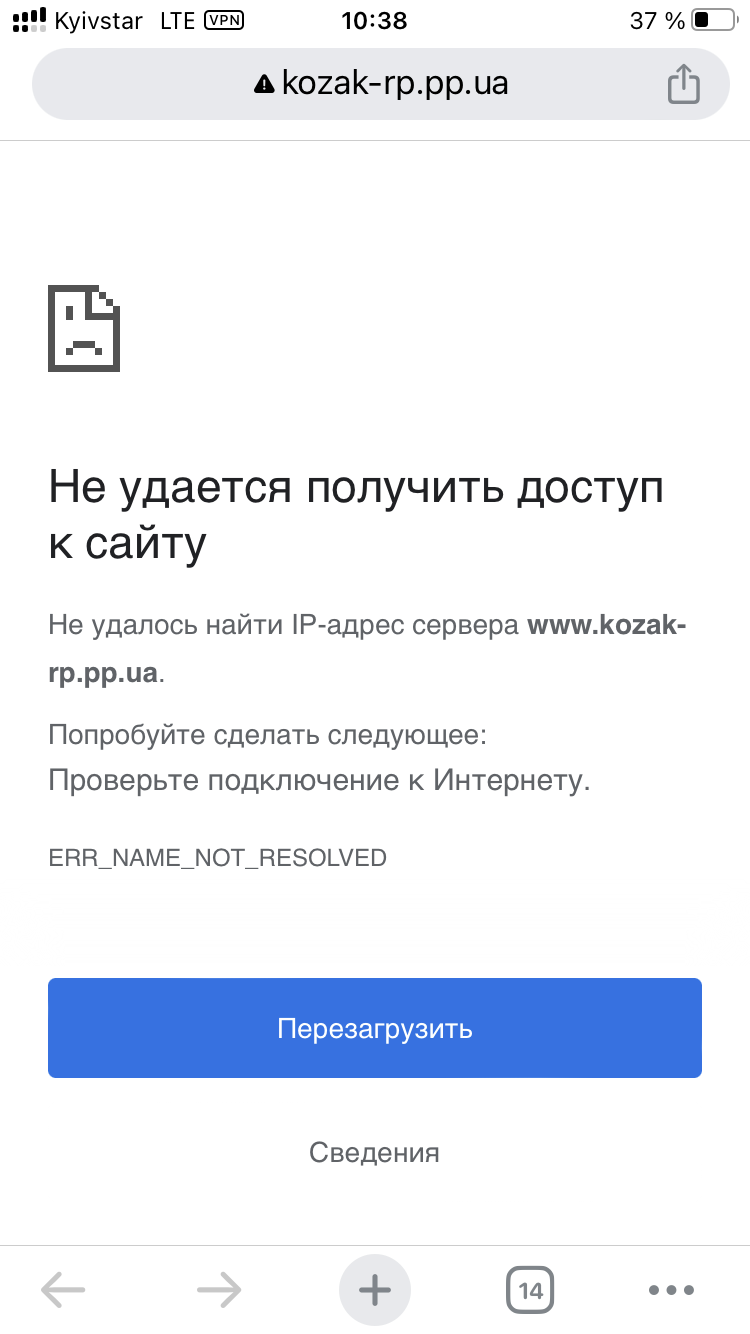This screenshot has width=750, height=1334.
Task: Open Сведения for more error details
Action: point(374,1152)
